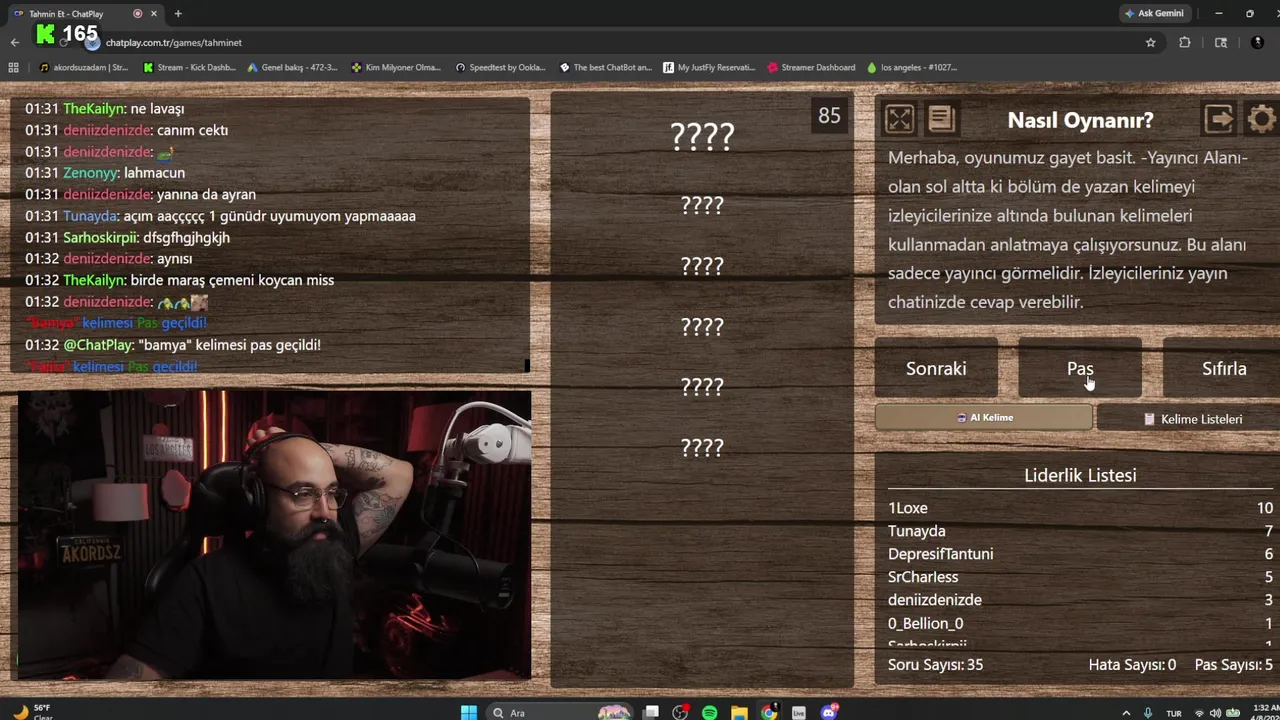Bookmark this page with the star icon

[1151, 42]
